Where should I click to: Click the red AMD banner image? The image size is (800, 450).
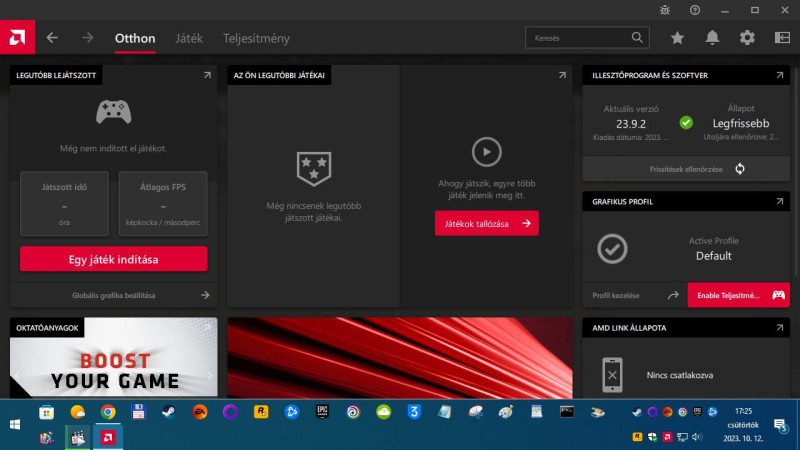(400, 358)
